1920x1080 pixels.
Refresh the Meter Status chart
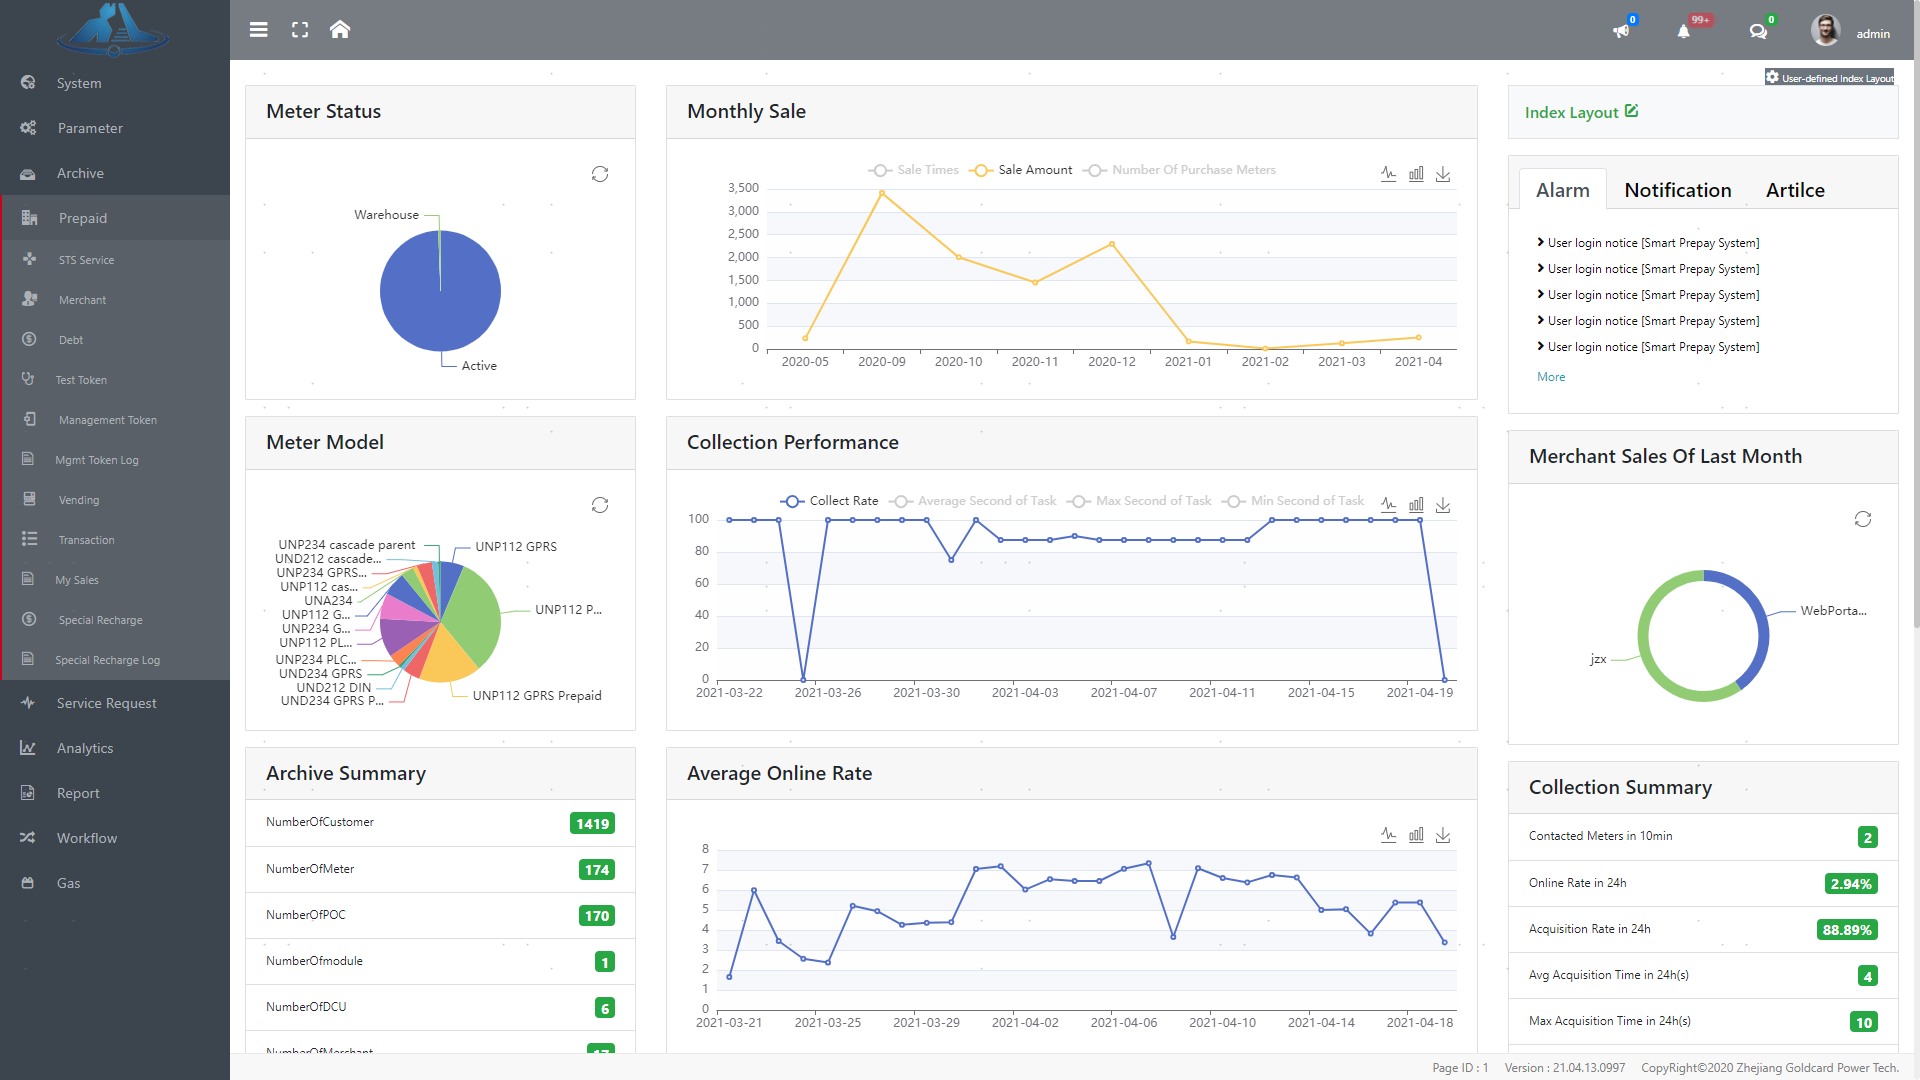(x=600, y=174)
